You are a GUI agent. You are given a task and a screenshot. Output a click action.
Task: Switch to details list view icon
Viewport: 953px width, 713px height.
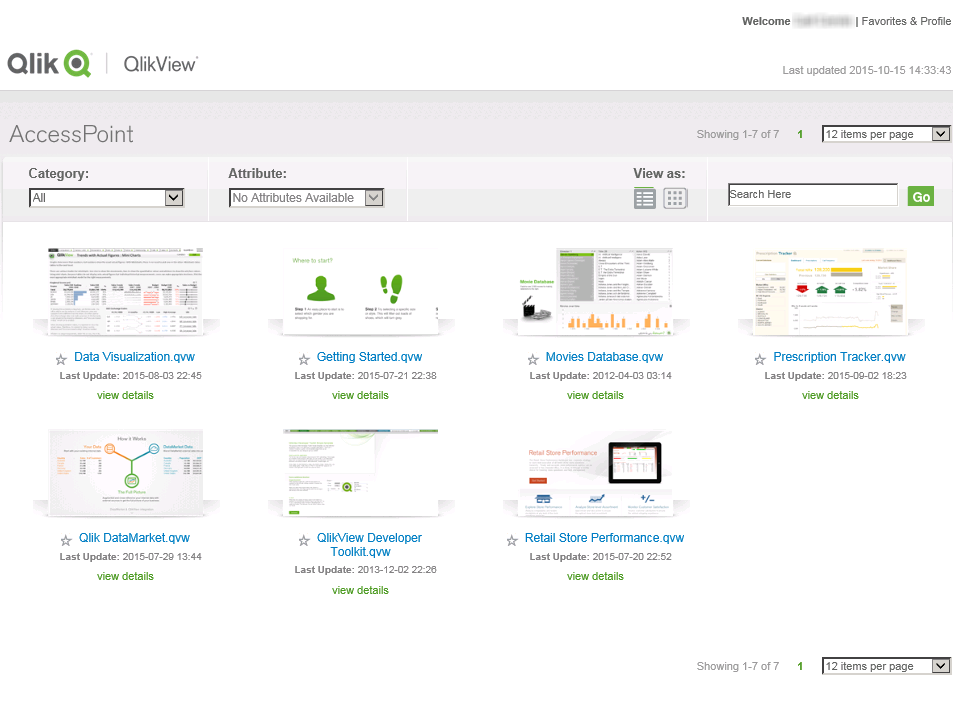[x=645, y=198]
